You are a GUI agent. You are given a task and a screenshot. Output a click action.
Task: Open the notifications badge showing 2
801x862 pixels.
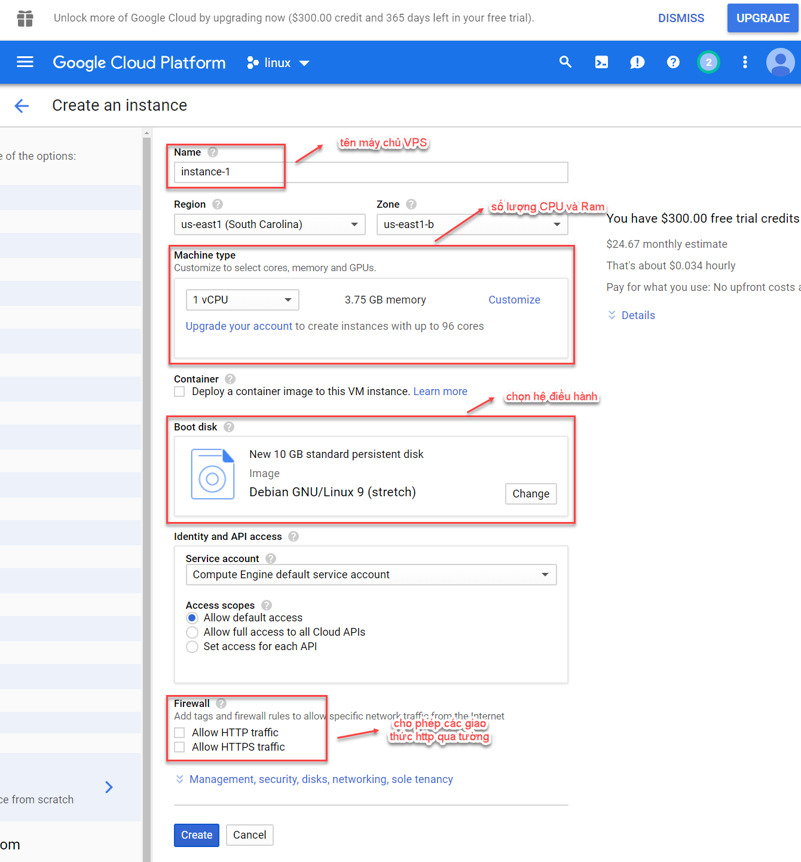(x=709, y=62)
